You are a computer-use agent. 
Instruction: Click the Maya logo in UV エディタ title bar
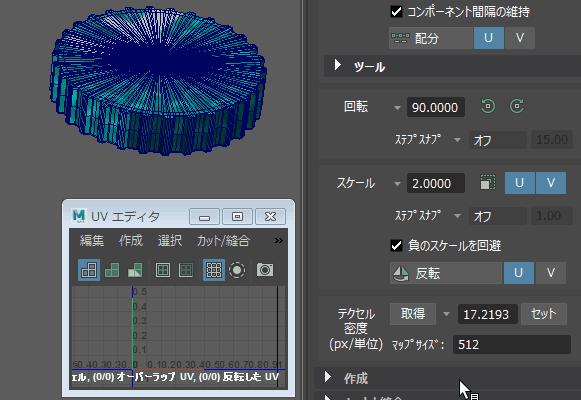coord(79,216)
